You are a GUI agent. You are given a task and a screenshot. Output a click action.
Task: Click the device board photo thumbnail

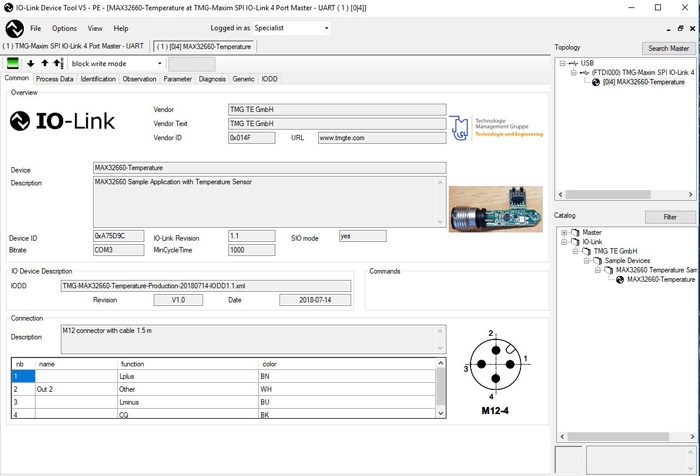tap(496, 209)
